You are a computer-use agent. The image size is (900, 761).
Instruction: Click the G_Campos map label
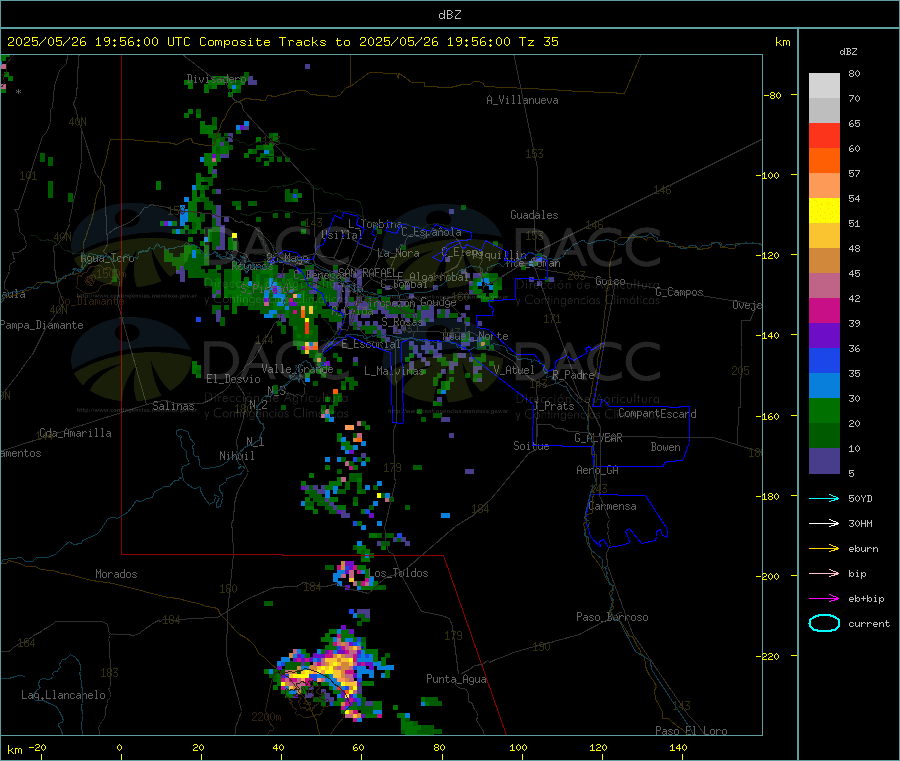point(679,292)
